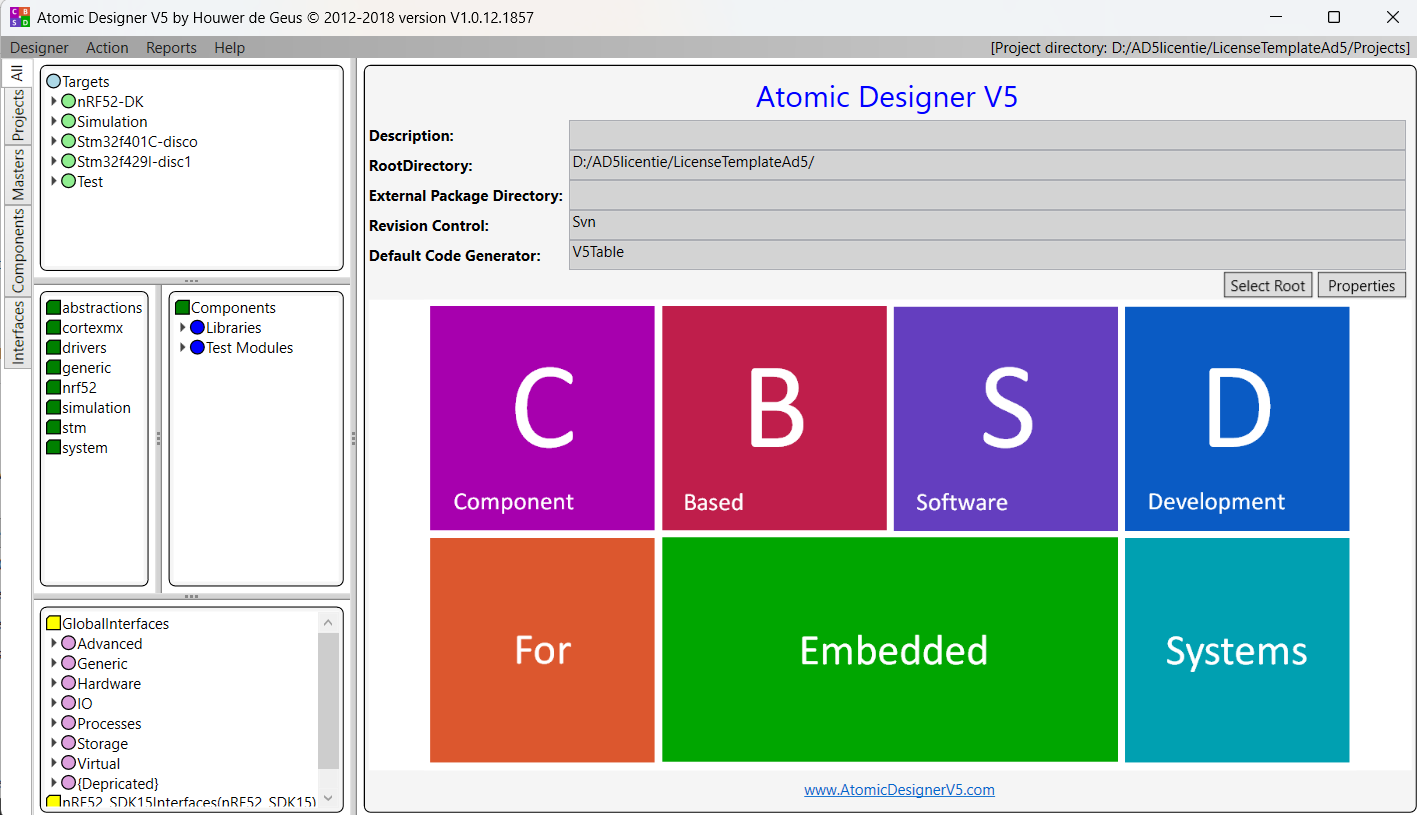
Task: Expand the Test Modules tree node
Action: click(x=183, y=348)
